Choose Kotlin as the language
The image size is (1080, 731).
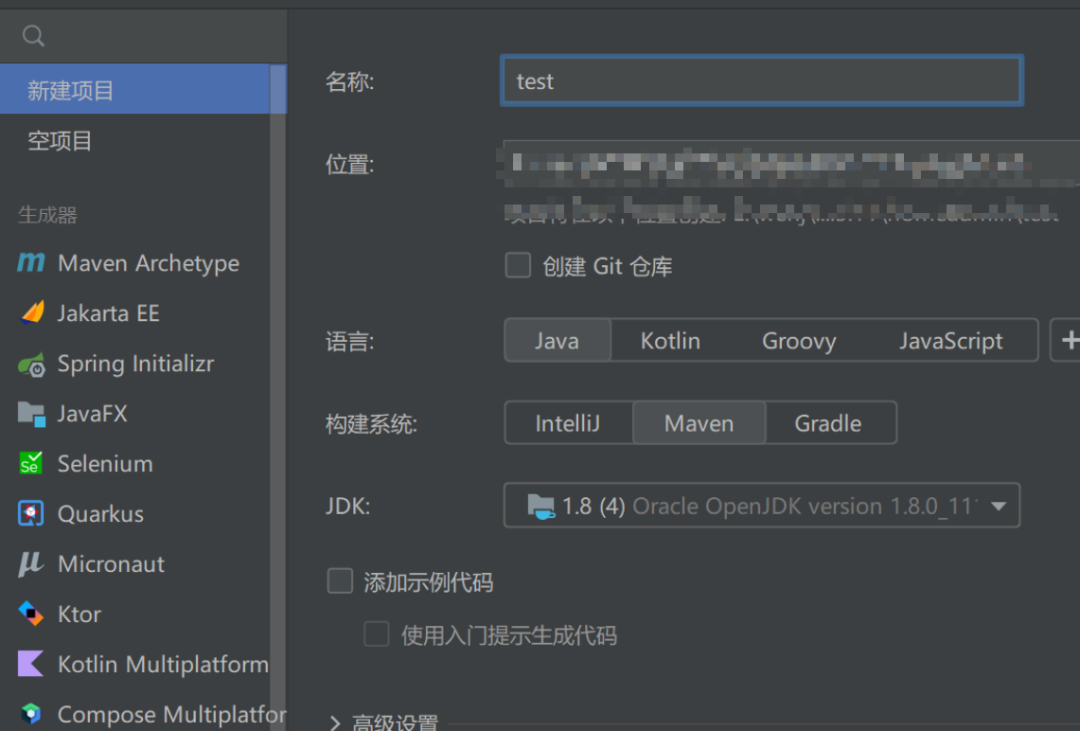click(x=670, y=340)
